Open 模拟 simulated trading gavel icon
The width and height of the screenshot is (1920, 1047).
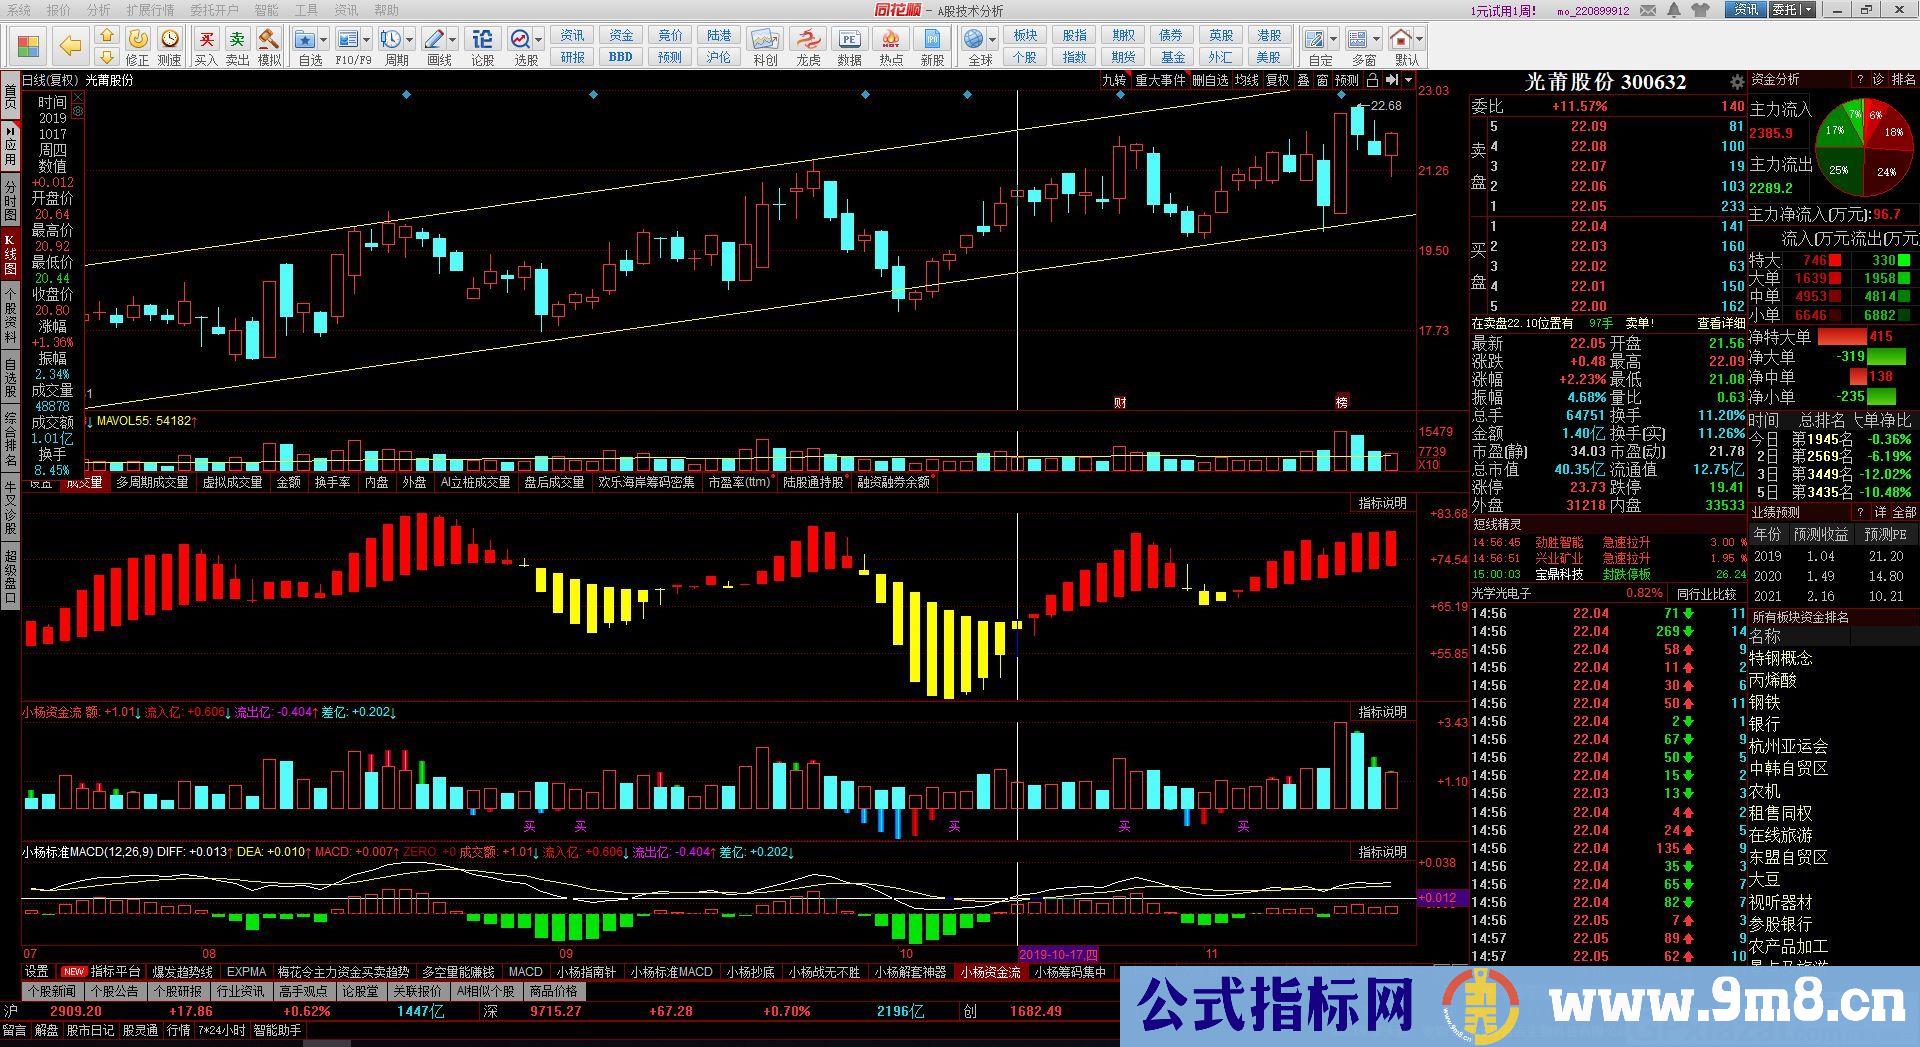click(269, 47)
